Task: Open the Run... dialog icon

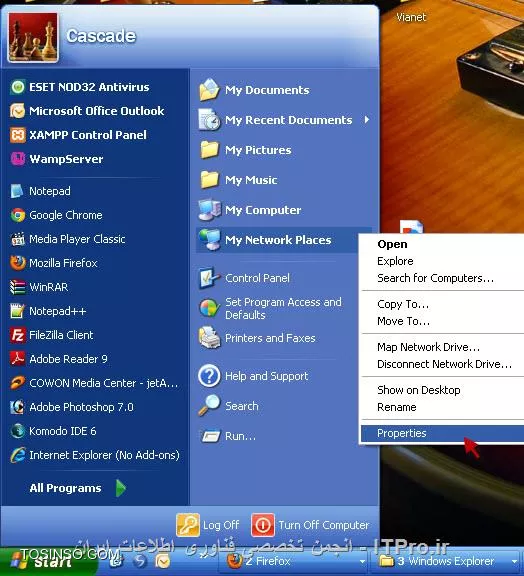Action: [211, 436]
